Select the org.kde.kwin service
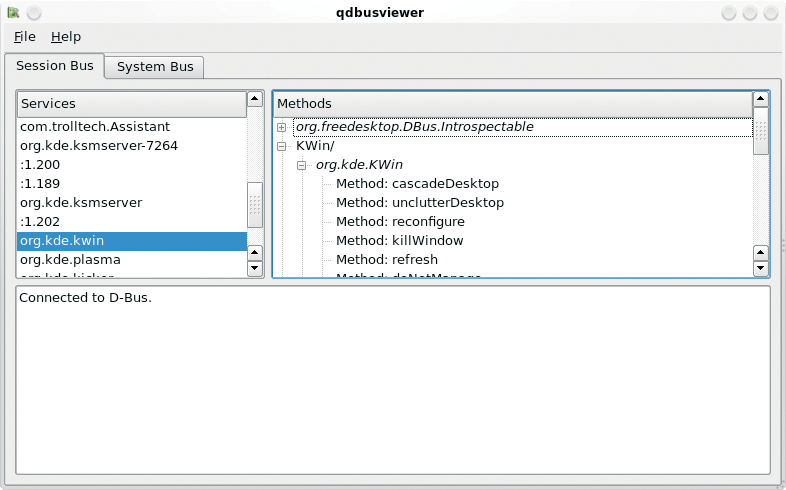The width and height of the screenshot is (786, 490). (132, 241)
